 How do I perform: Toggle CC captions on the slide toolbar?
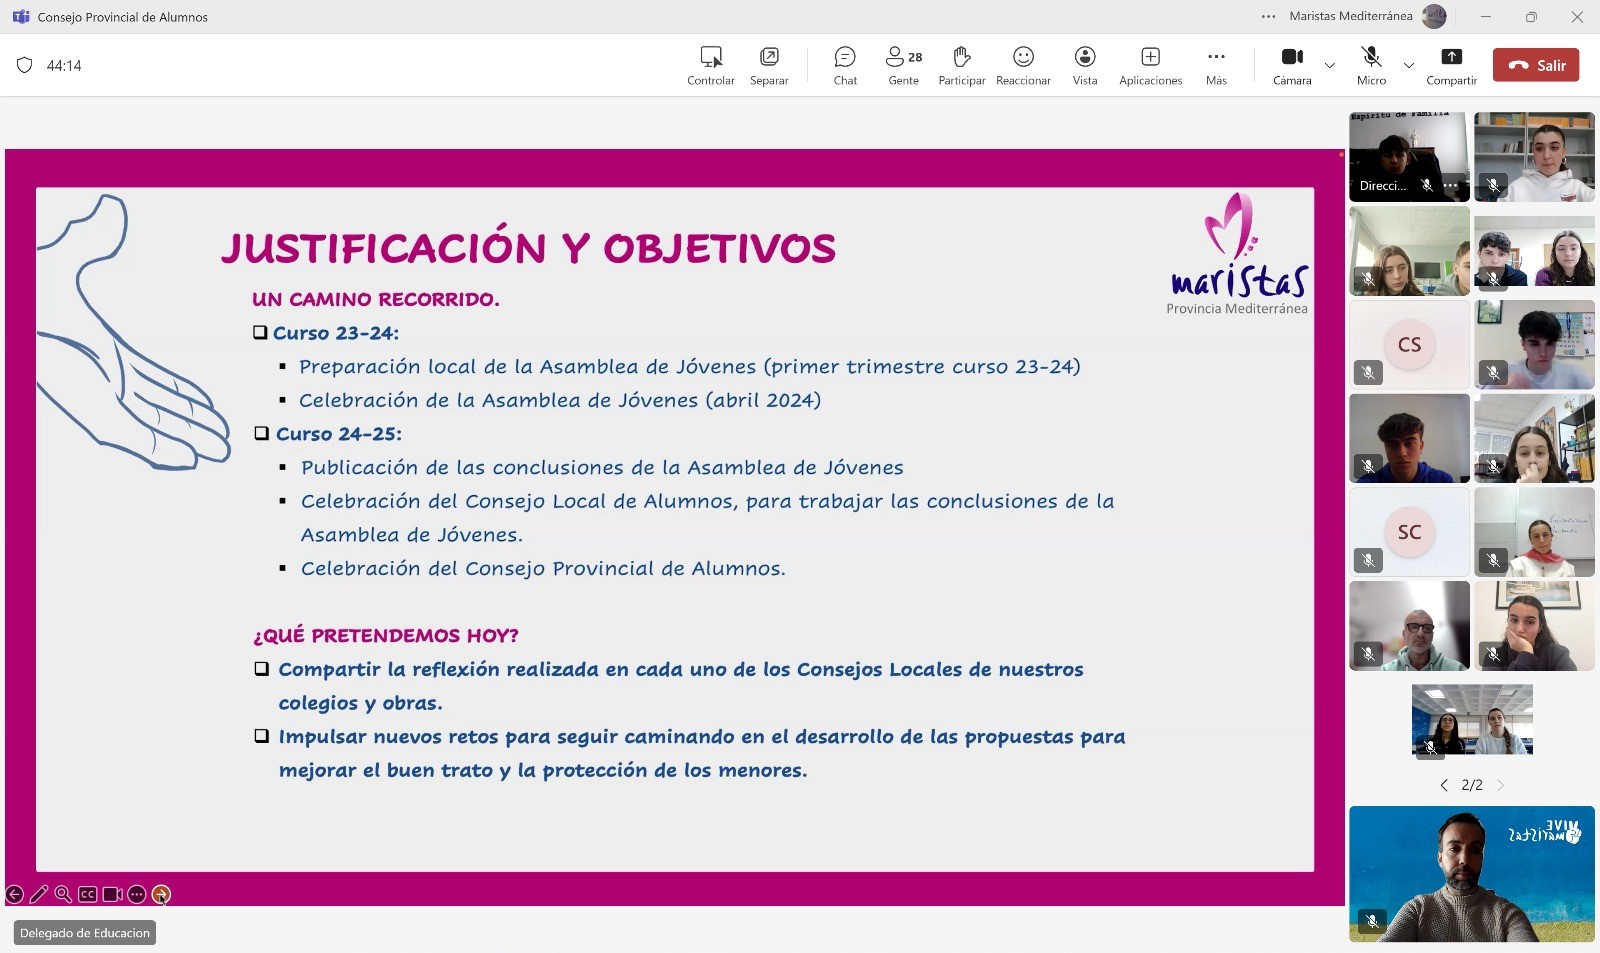[88, 894]
